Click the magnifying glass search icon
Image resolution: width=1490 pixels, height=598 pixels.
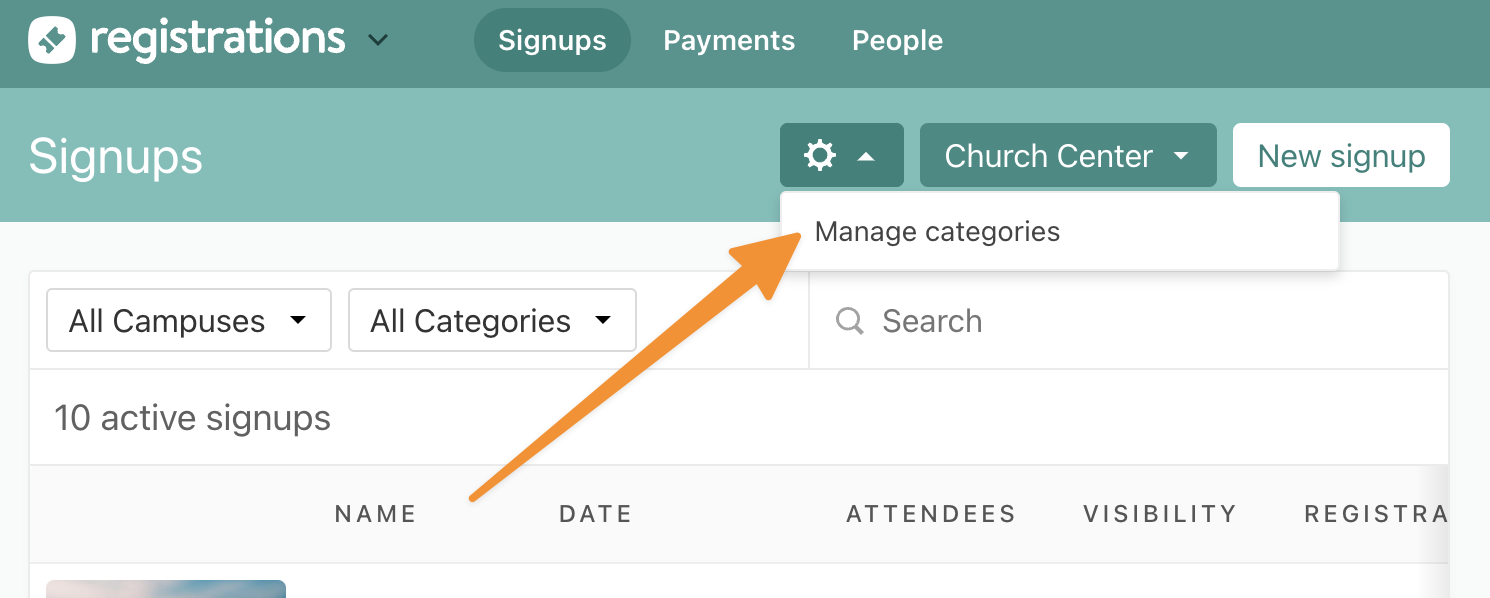tap(849, 321)
